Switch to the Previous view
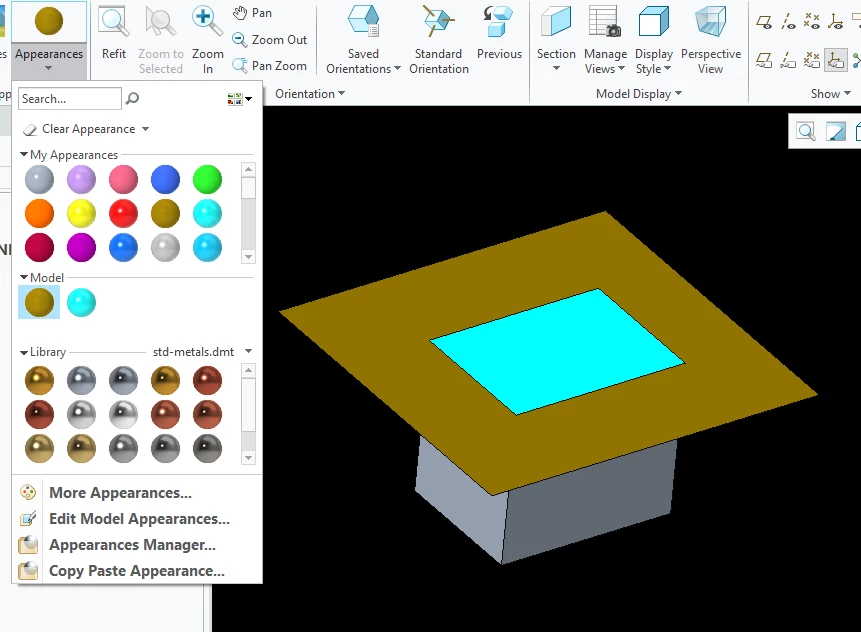The image size is (861, 632). click(499, 32)
